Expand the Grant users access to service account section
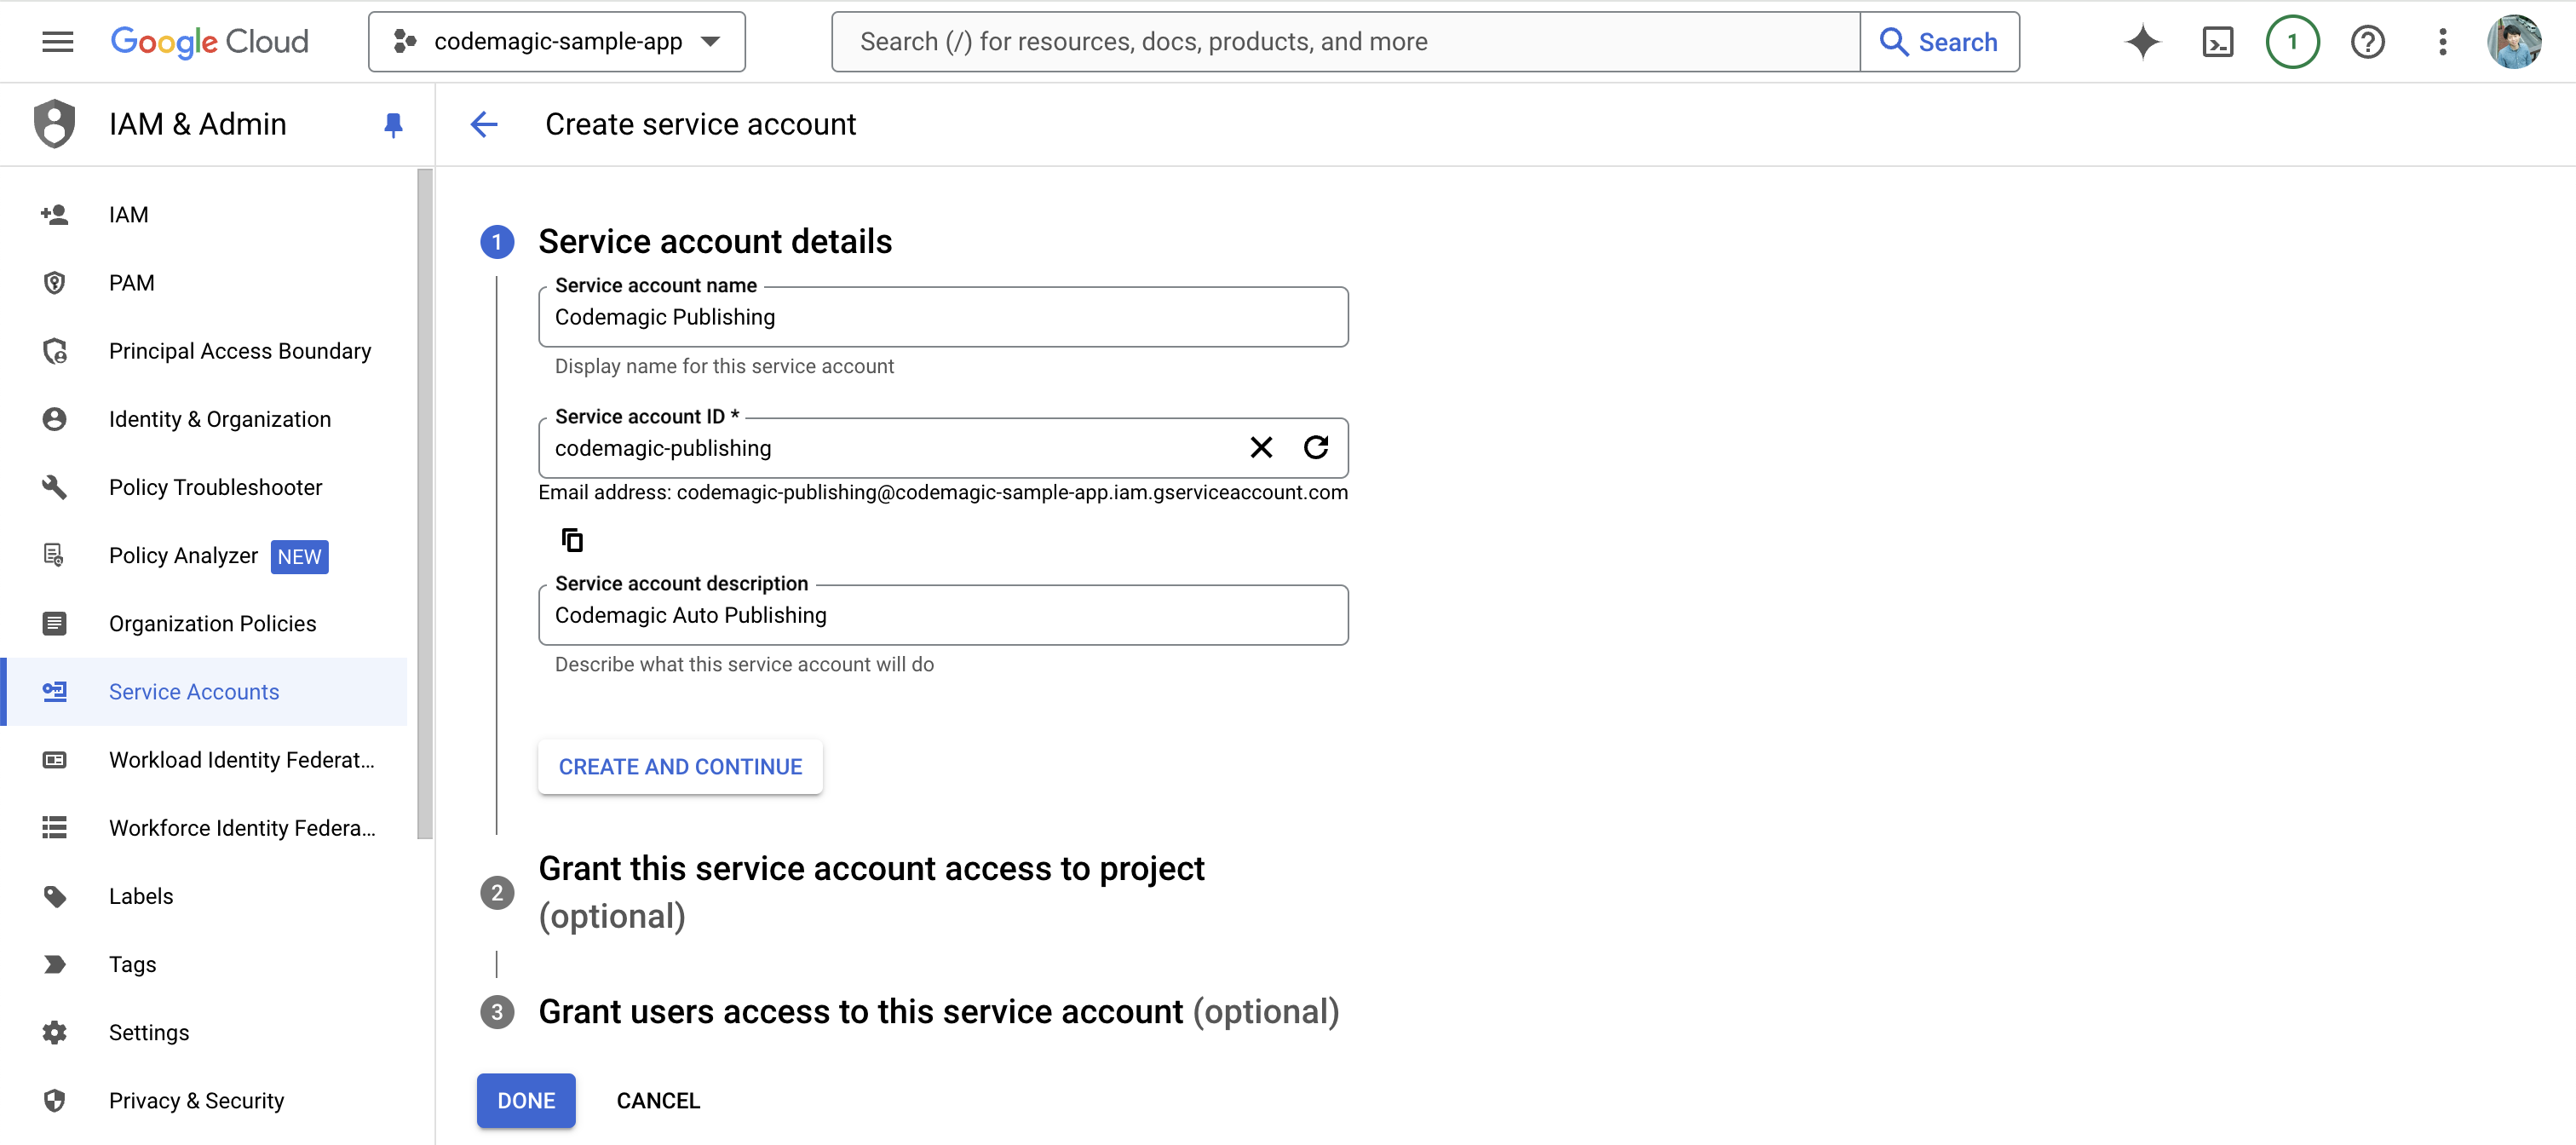The width and height of the screenshot is (2576, 1145). click(x=938, y=1010)
